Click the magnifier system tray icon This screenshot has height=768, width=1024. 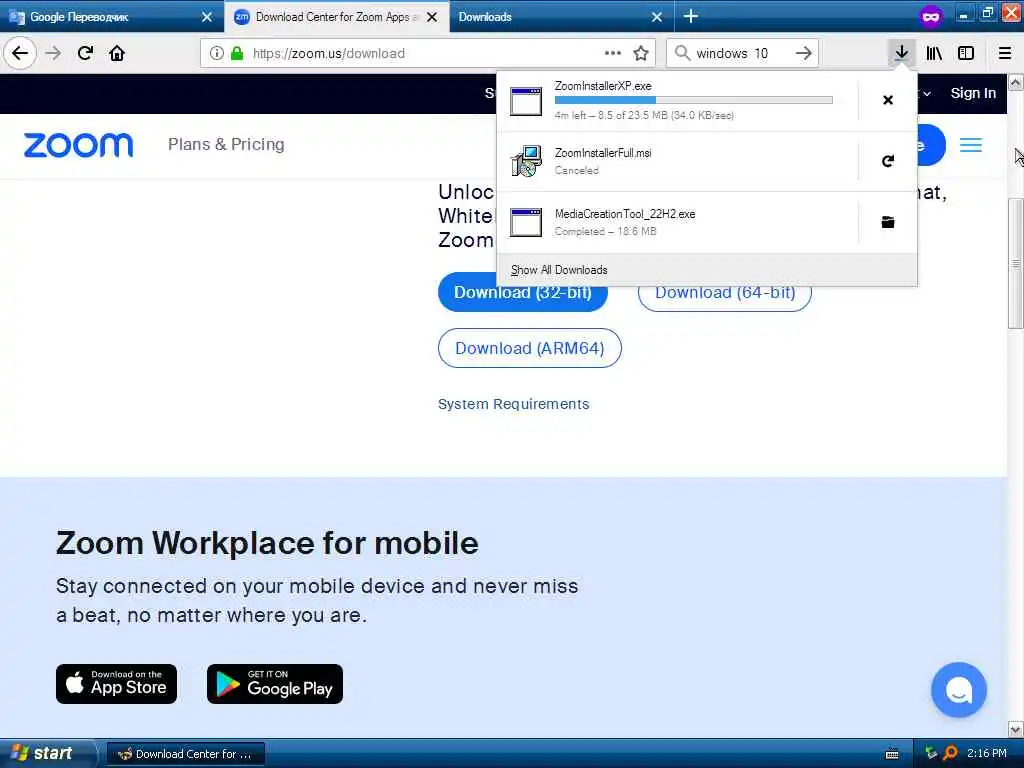click(950, 754)
